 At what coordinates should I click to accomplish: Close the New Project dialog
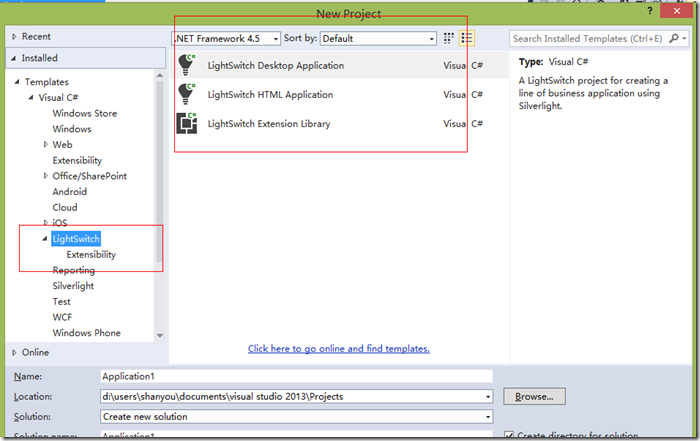tap(677, 11)
